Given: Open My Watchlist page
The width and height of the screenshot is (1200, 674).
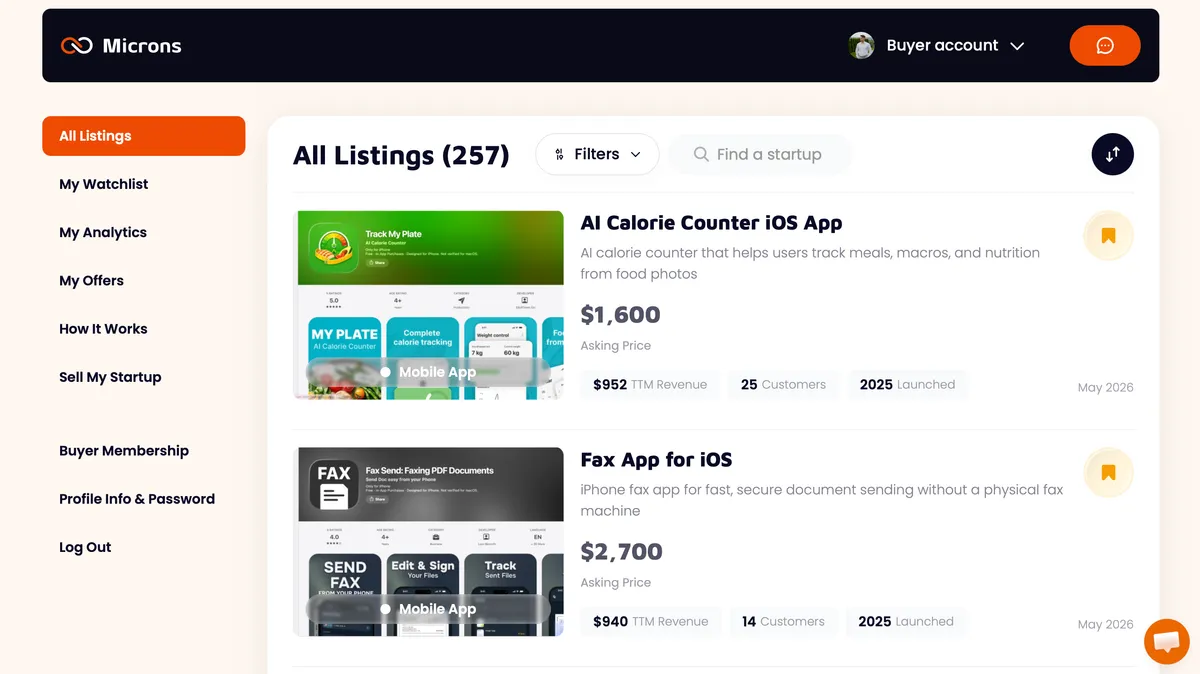Looking at the screenshot, I should 103,184.
